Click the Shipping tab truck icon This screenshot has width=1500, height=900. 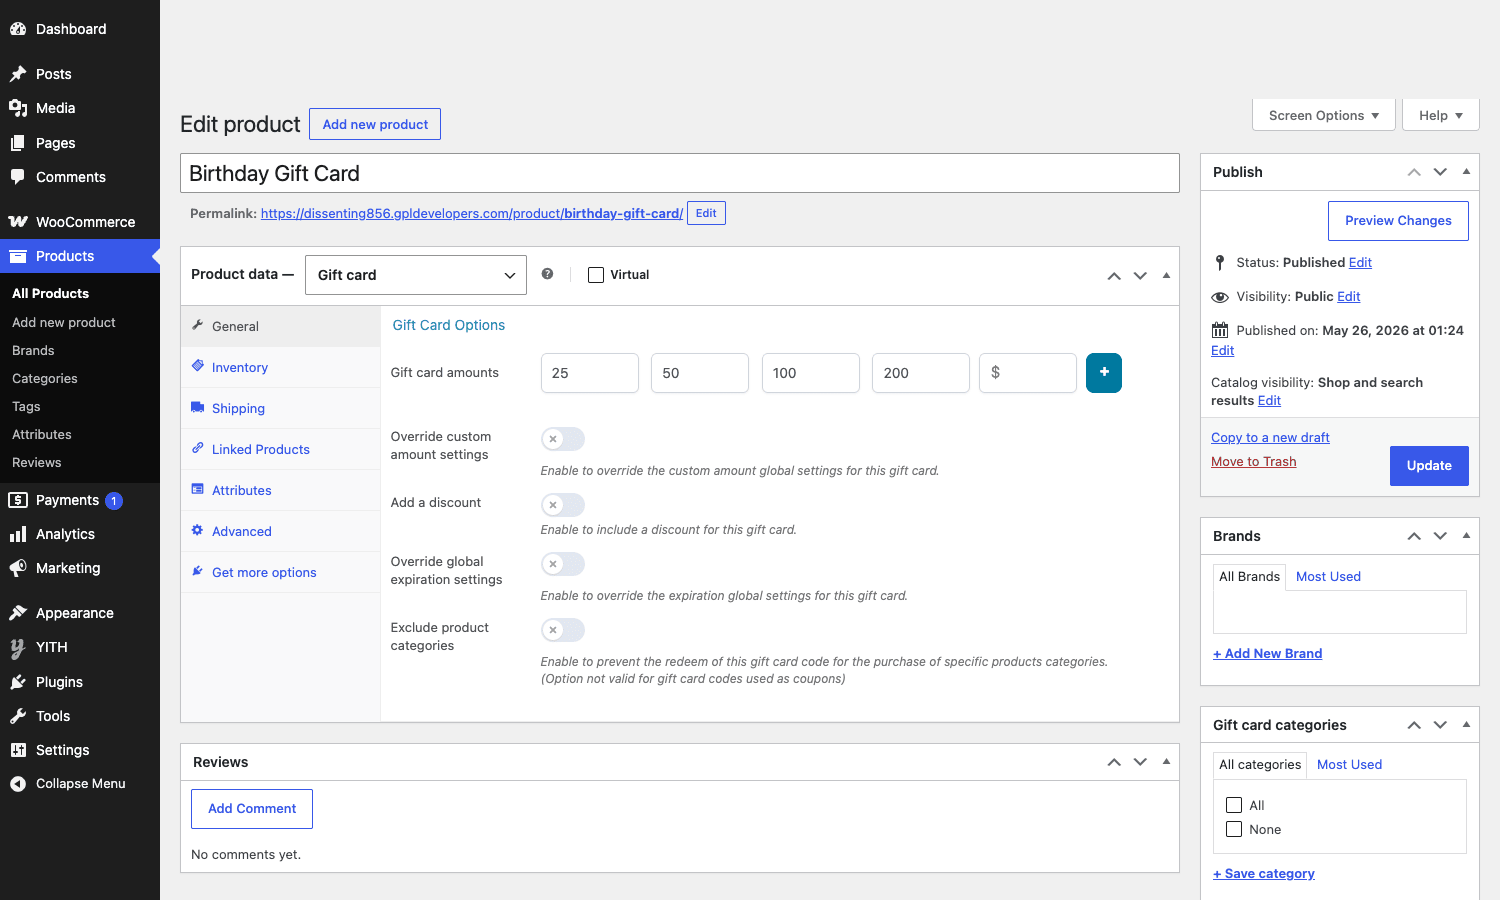(198, 407)
